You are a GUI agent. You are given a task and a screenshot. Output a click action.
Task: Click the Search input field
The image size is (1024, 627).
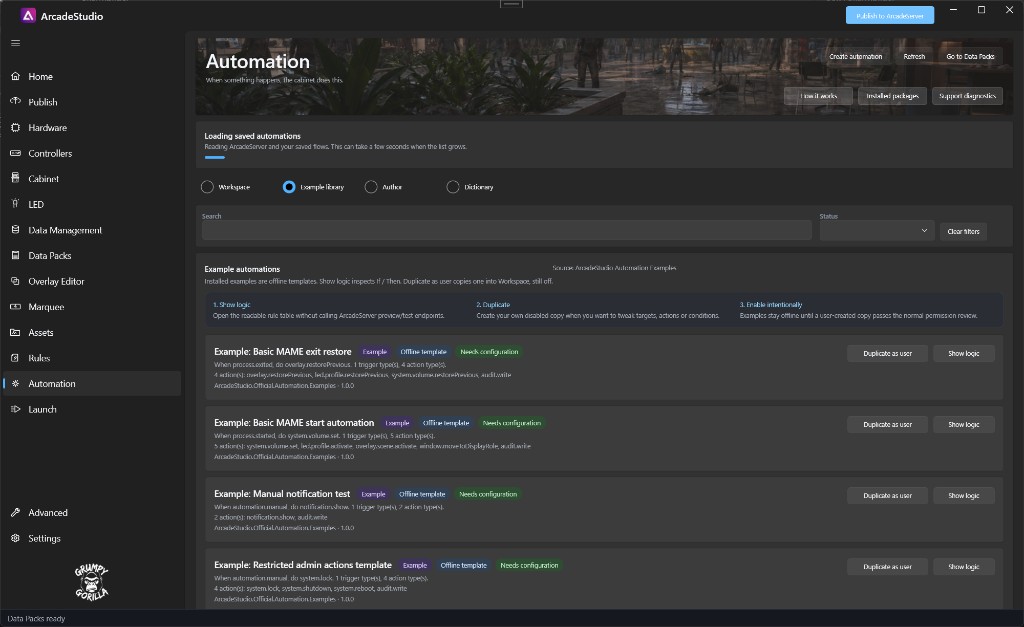pyautogui.click(x=507, y=231)
